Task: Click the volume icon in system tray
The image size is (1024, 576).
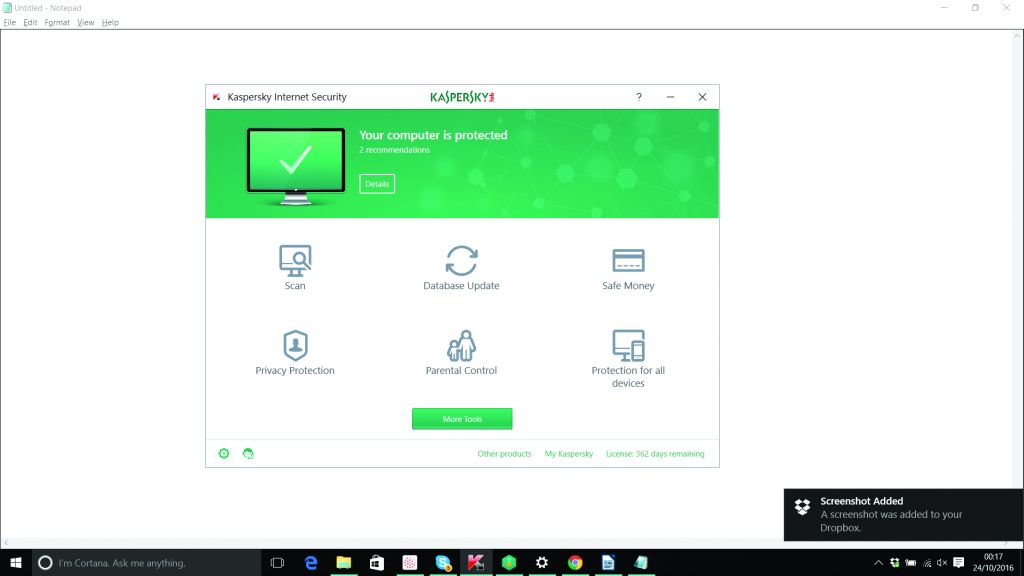Action: click(942, 562)
